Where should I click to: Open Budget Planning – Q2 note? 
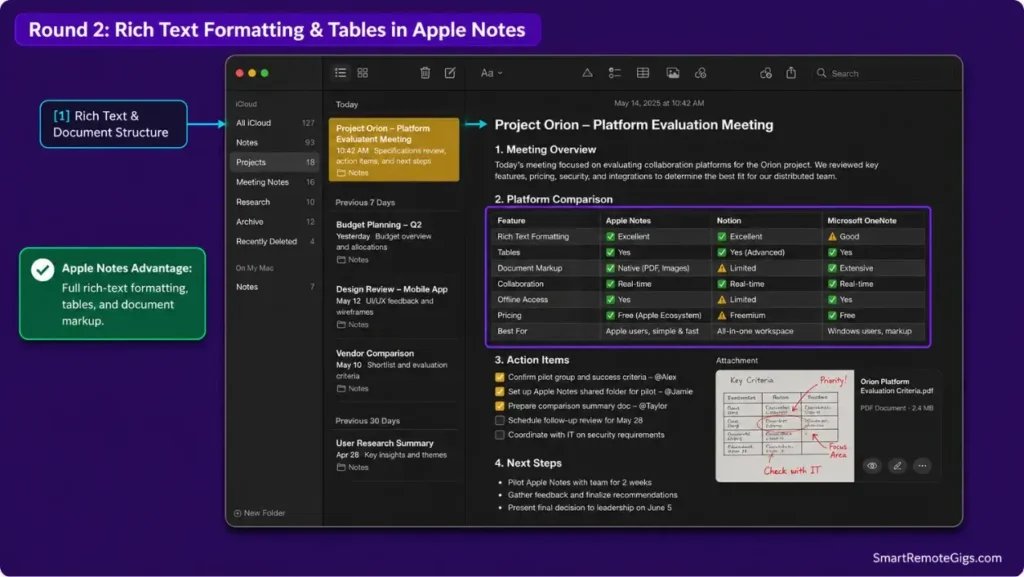point(394,241)
